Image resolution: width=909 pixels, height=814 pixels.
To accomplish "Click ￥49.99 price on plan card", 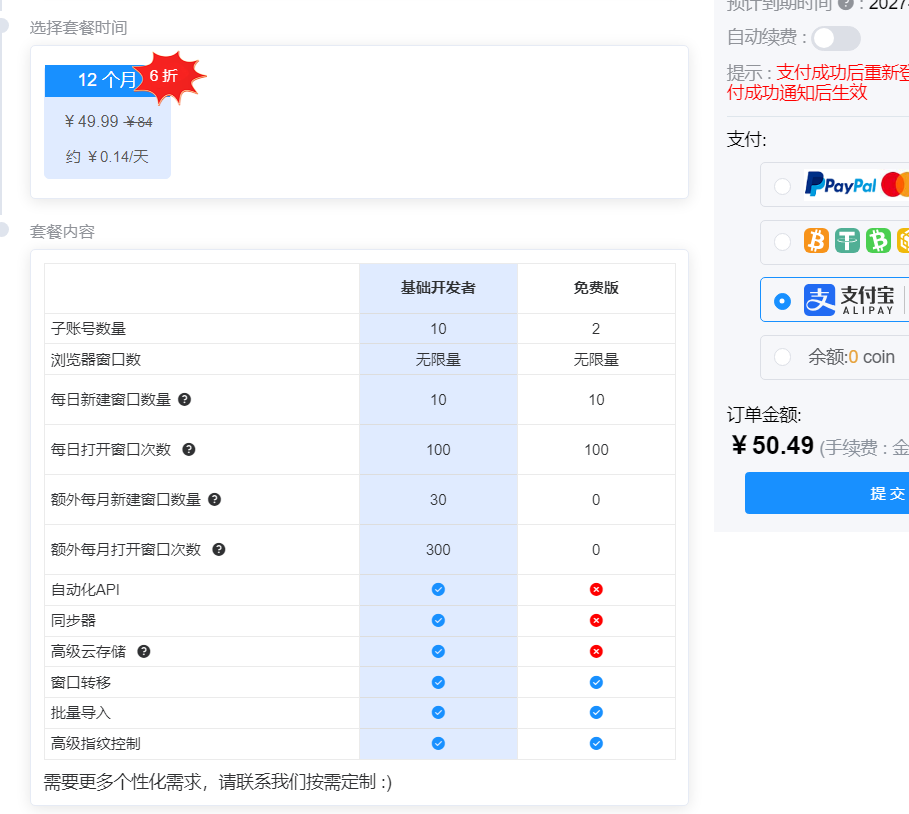I will point(92,121).
